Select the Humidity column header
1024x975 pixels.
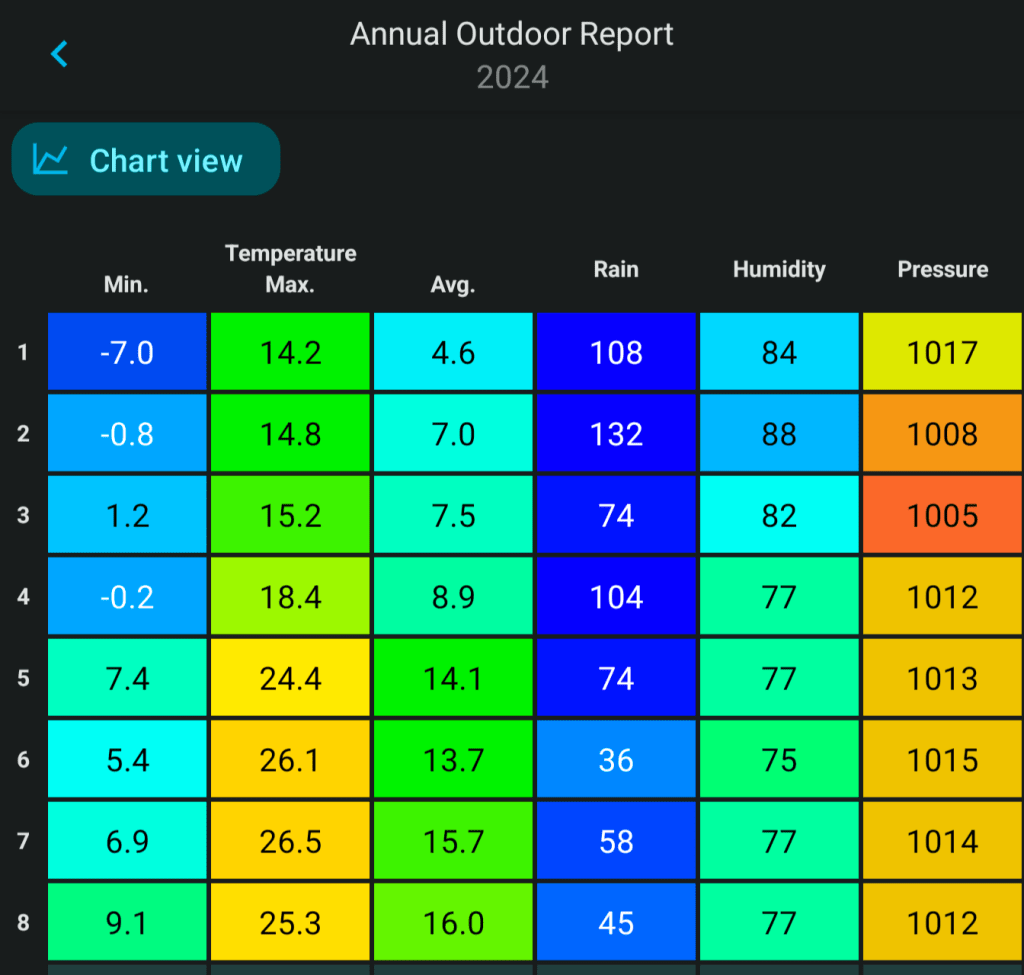(x=779, y=269)
